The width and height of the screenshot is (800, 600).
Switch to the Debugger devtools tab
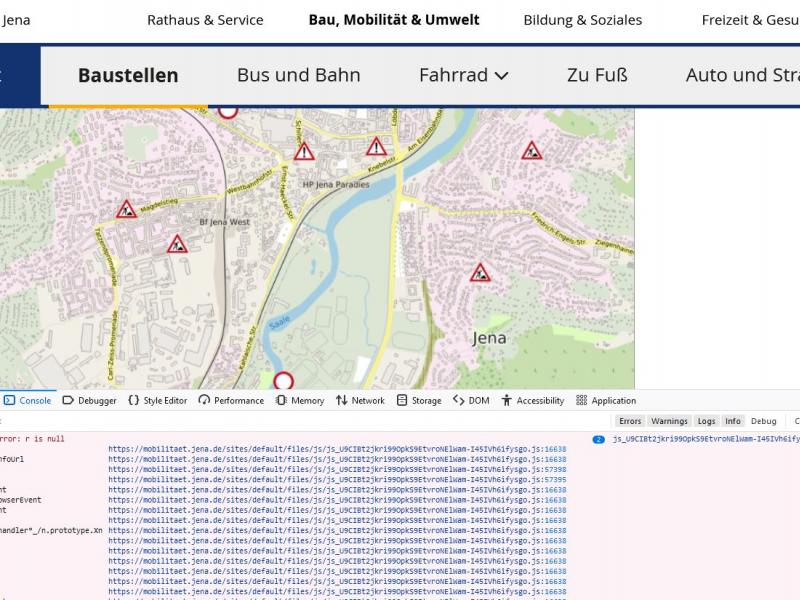pos(90,400)
